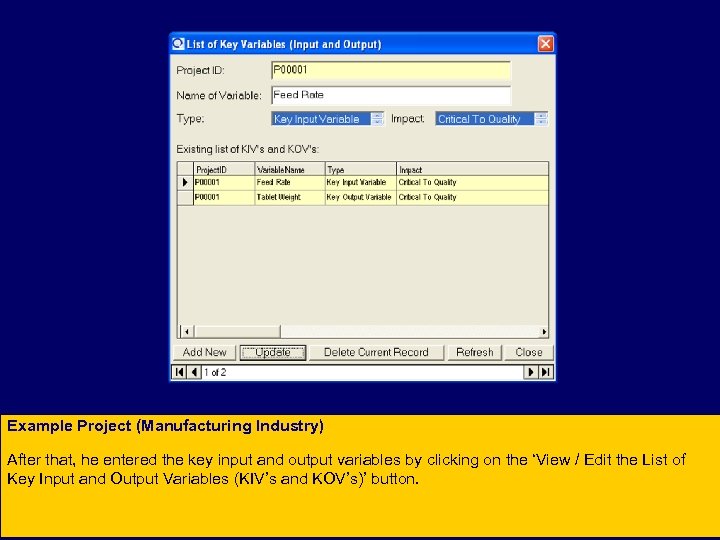Go to next record navigation arrow
The image size is (720, 540).
(531, 372)
